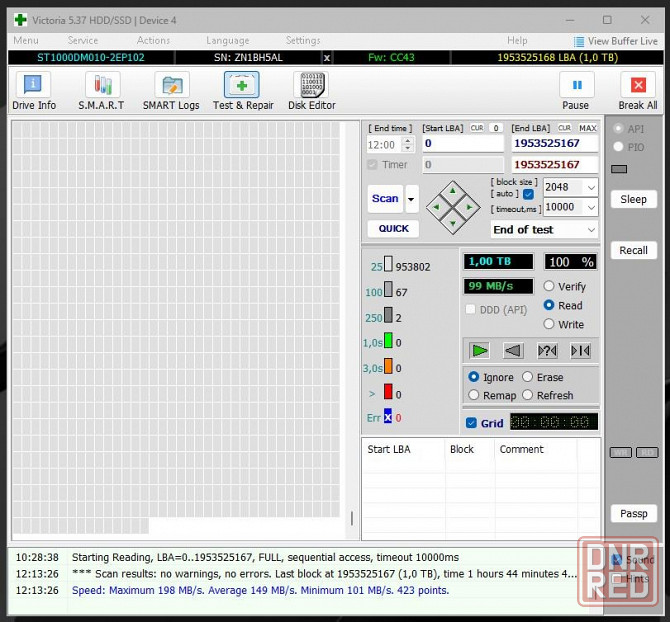Open the Service menu
Image resolution: width=670 pixels, height=622 pixels.
pyautogui.click(x=82, y=41)
